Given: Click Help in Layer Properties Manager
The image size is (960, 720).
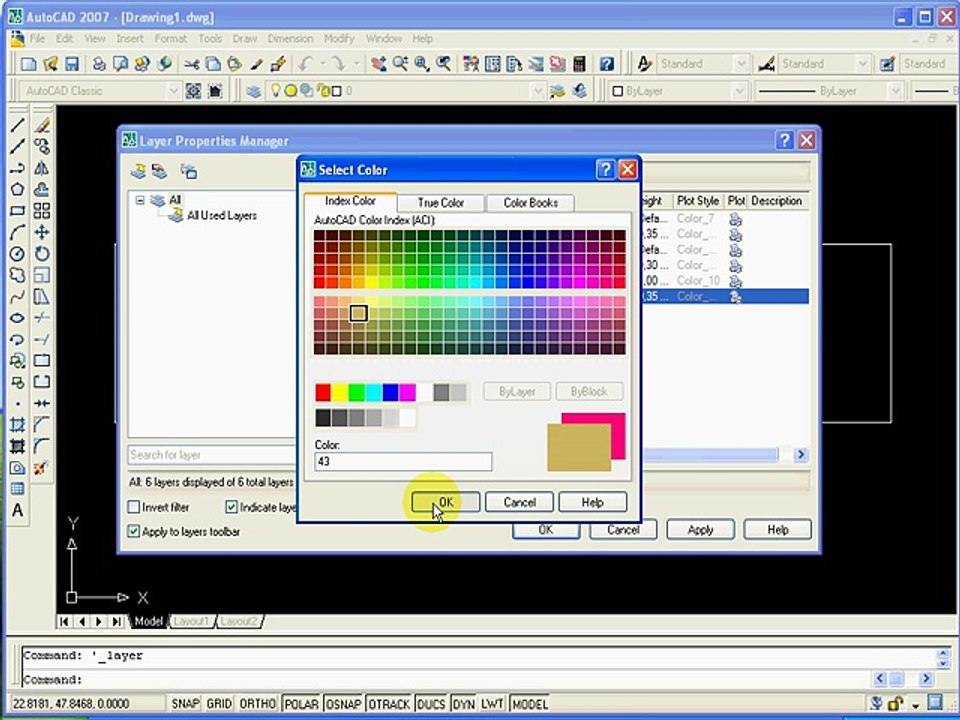Looking at the screenshot, I should coord(778,530).
